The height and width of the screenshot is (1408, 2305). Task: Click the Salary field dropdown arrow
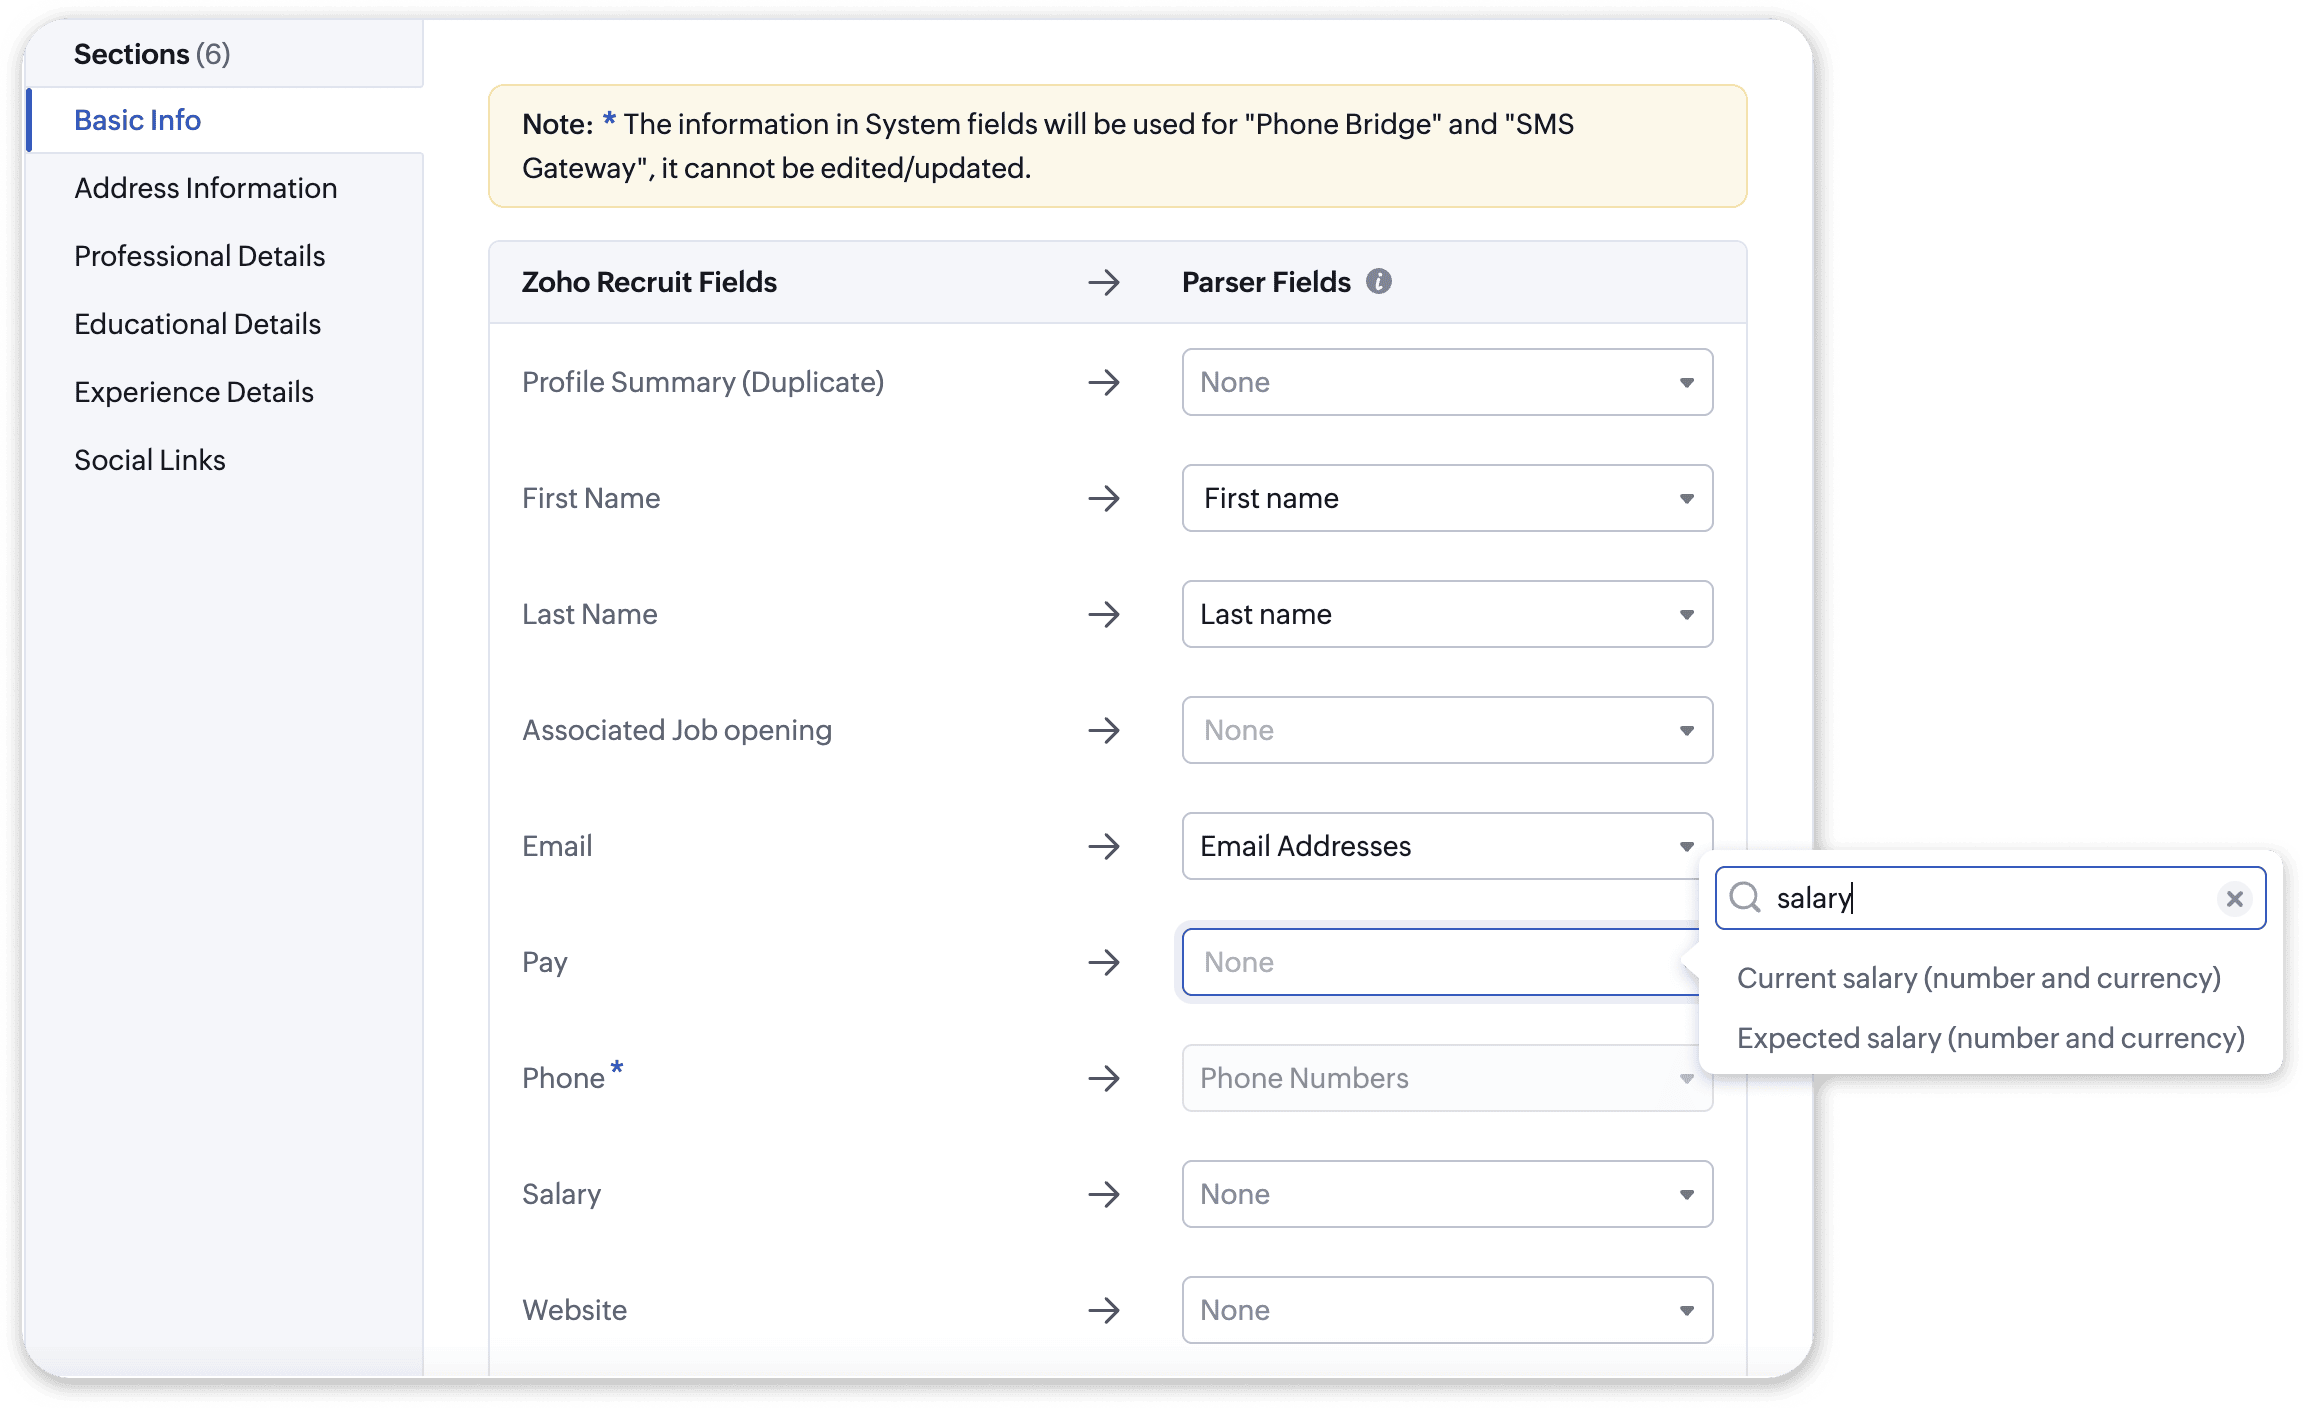coord(1686,1195)
